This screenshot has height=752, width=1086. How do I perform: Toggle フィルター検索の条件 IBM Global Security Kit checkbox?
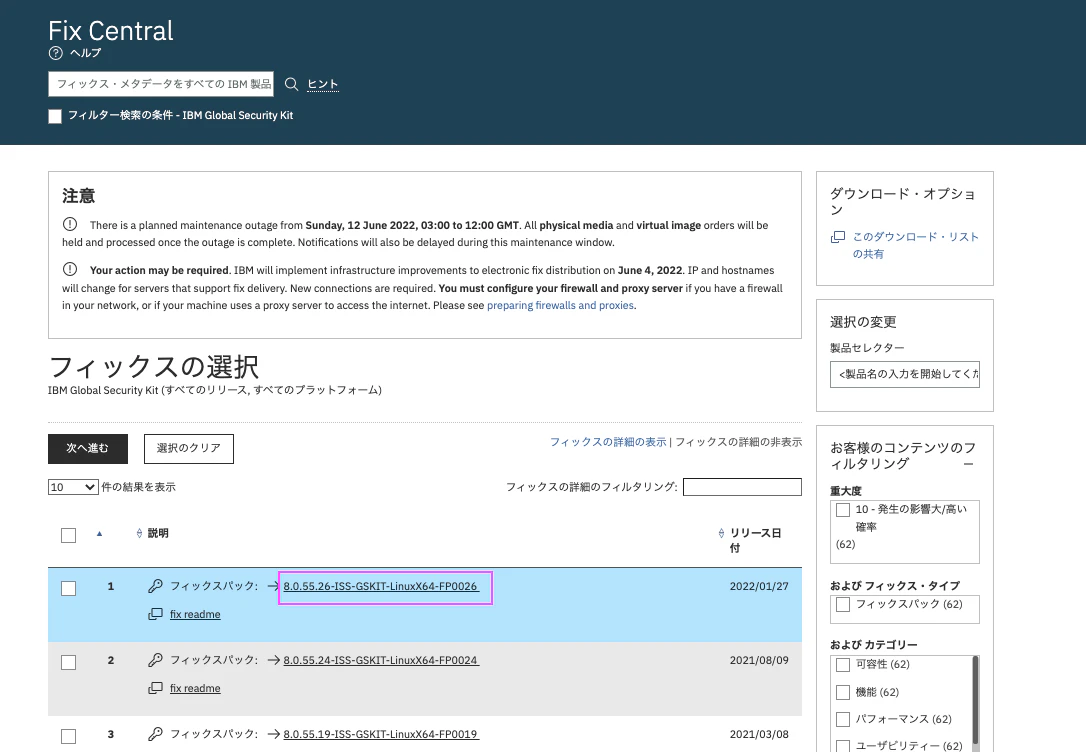point(55,116)
